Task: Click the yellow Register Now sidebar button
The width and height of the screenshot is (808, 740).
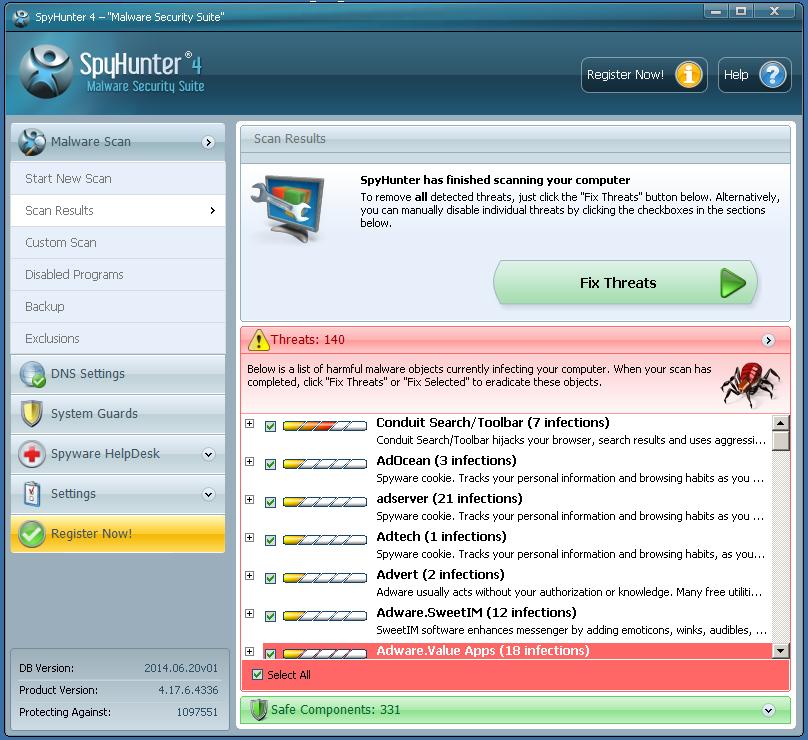Action: point(118,534)
